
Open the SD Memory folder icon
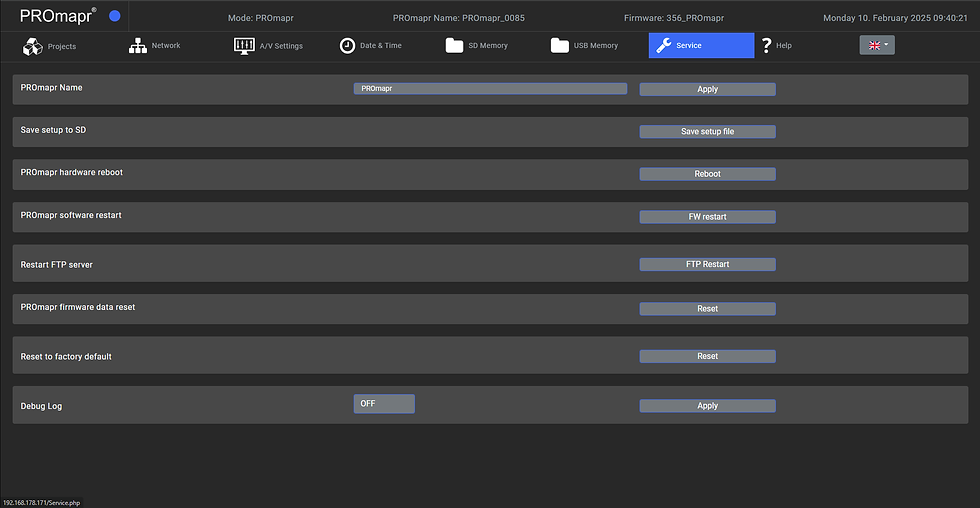click(454, 46)
